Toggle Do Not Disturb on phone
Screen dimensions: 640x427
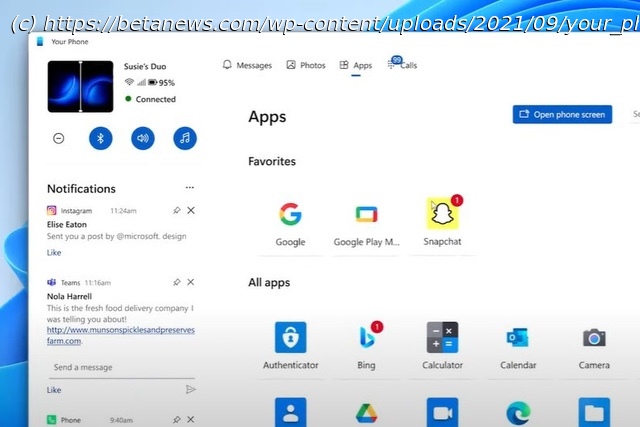[58, 138]
